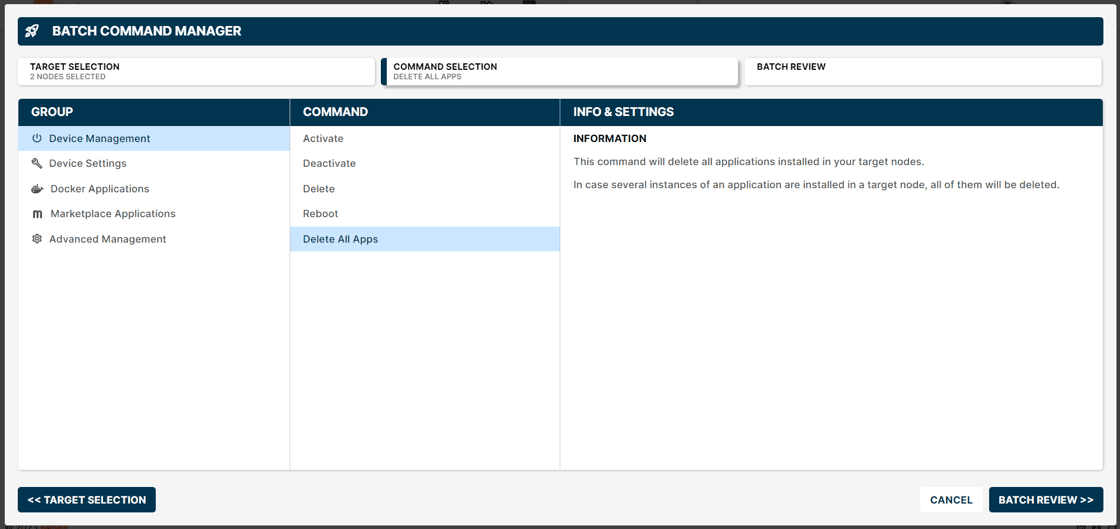Select the Advanced Management group
Screen dimensions: 1120x529
154,239
